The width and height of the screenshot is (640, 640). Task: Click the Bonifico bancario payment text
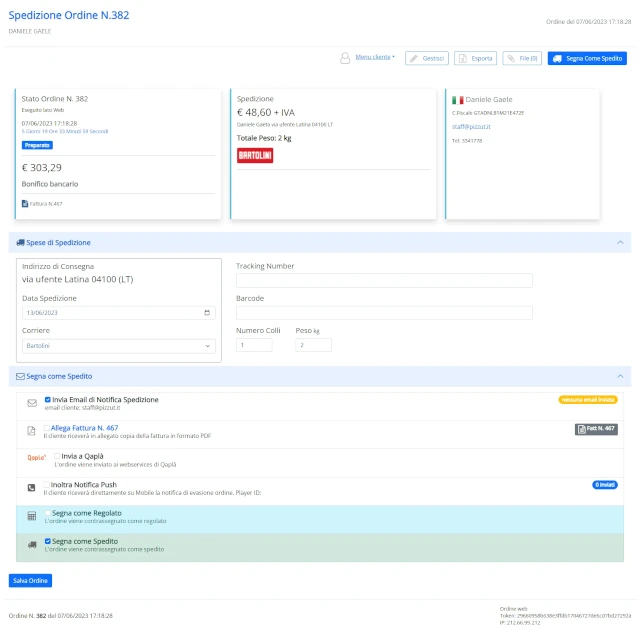click(50, 184)
